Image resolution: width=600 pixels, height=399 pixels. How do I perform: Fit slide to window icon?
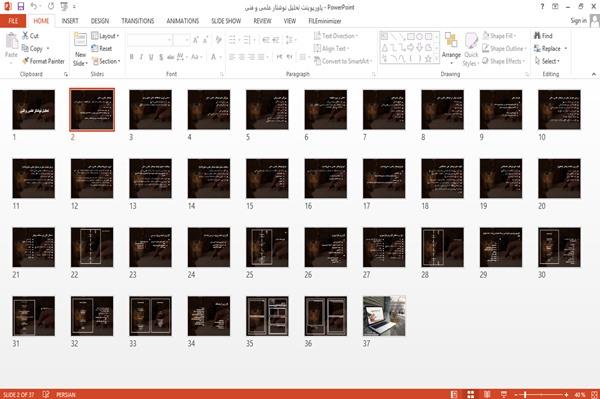coord(594,394)
